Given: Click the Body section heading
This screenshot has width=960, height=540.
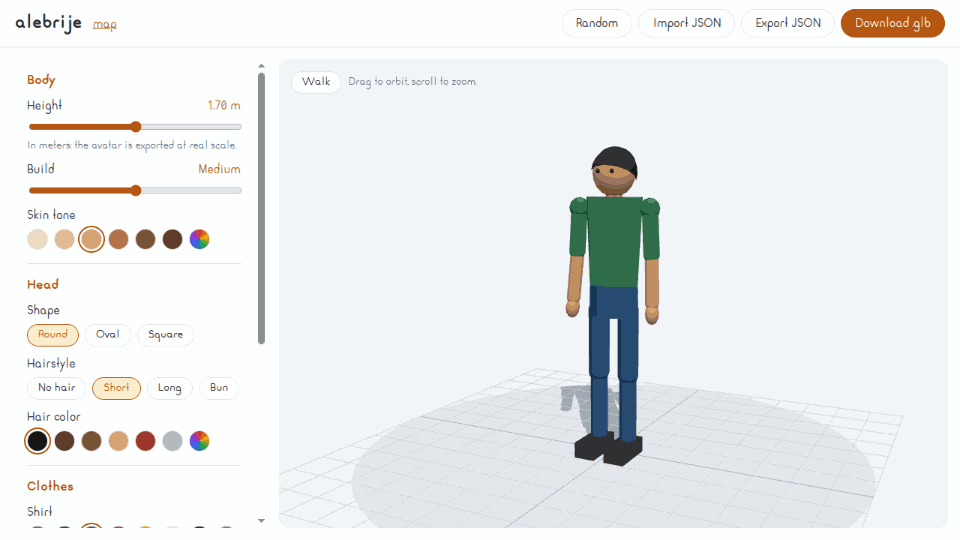Looking at the screenshot, I should 41,80.
